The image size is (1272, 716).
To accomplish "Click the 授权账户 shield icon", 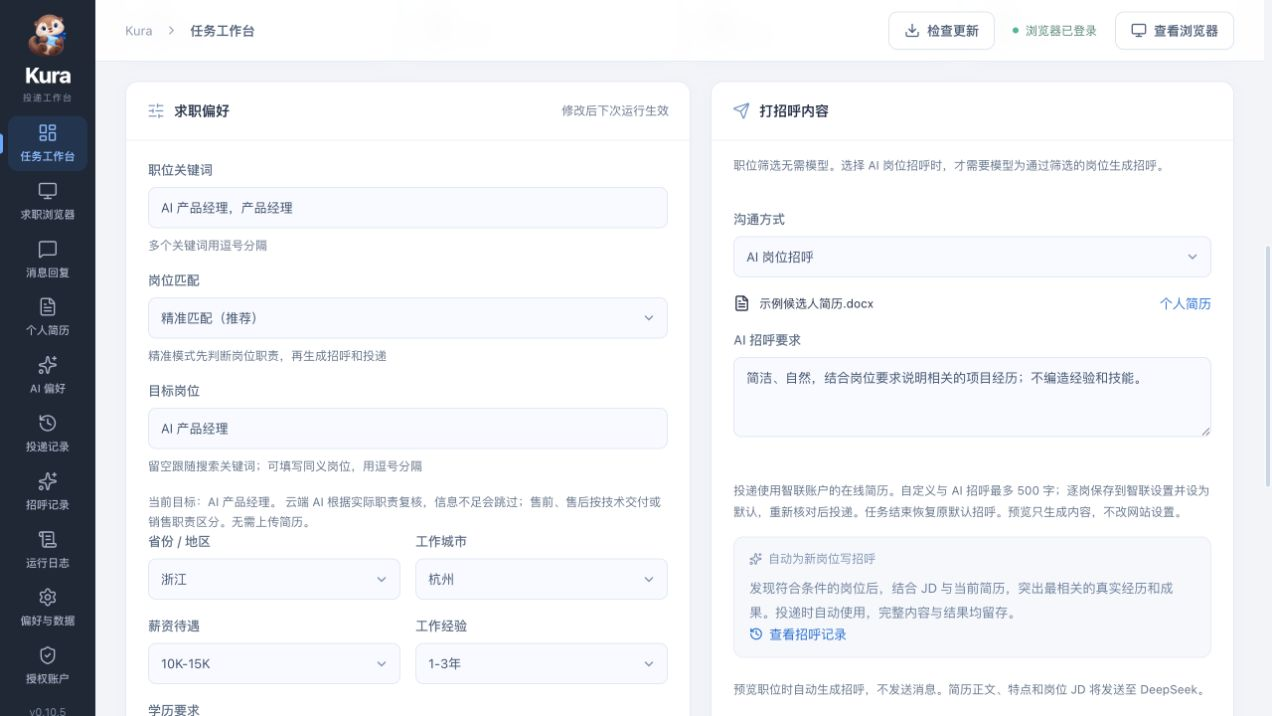I will click(47, 655).
